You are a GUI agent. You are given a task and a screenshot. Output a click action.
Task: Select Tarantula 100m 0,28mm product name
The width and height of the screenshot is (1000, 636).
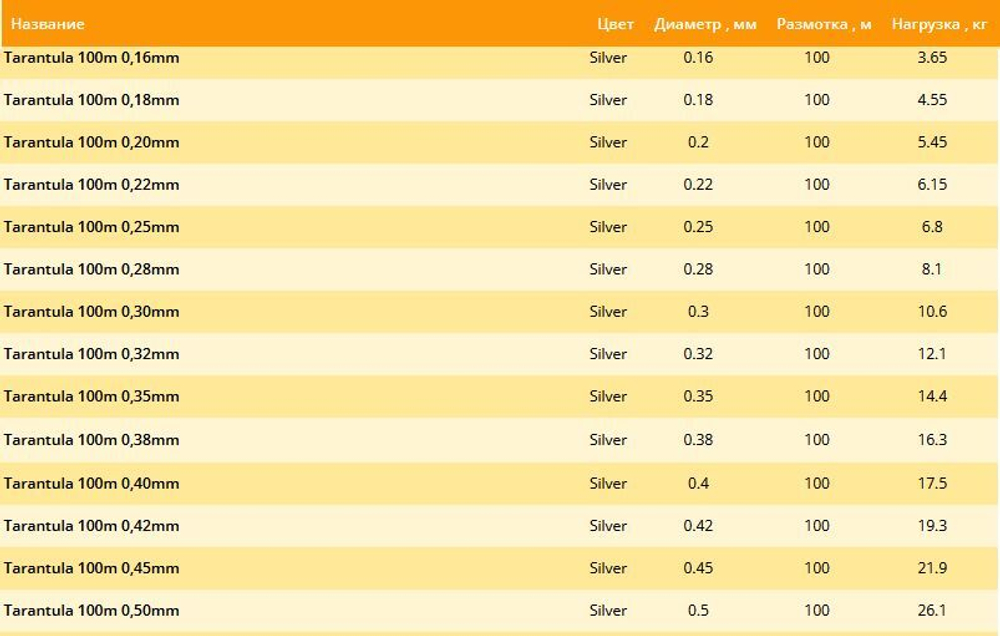(91, 269)
